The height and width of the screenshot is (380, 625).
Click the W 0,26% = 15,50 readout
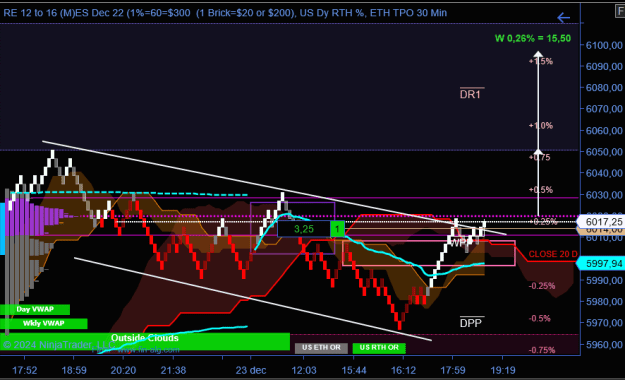point(533,38)
